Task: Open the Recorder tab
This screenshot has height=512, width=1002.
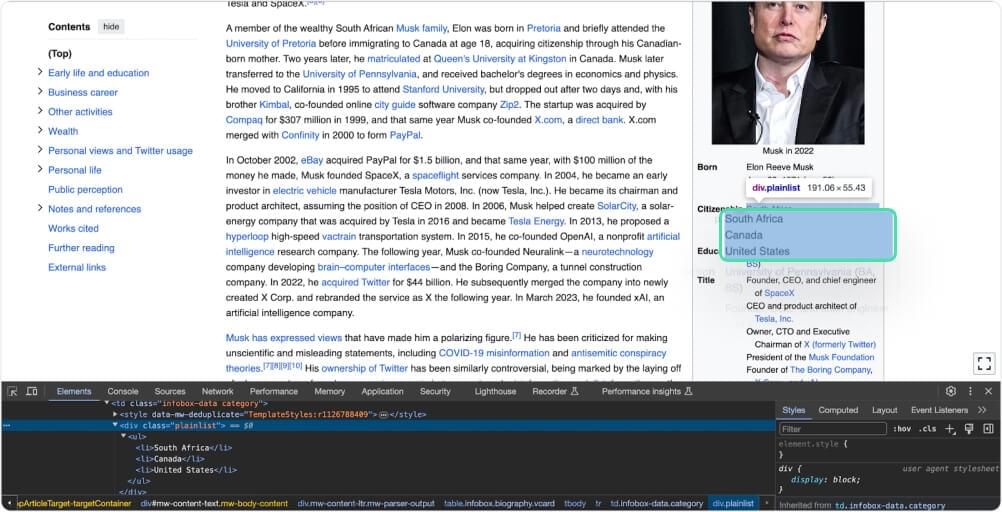Action: [555, 391]
